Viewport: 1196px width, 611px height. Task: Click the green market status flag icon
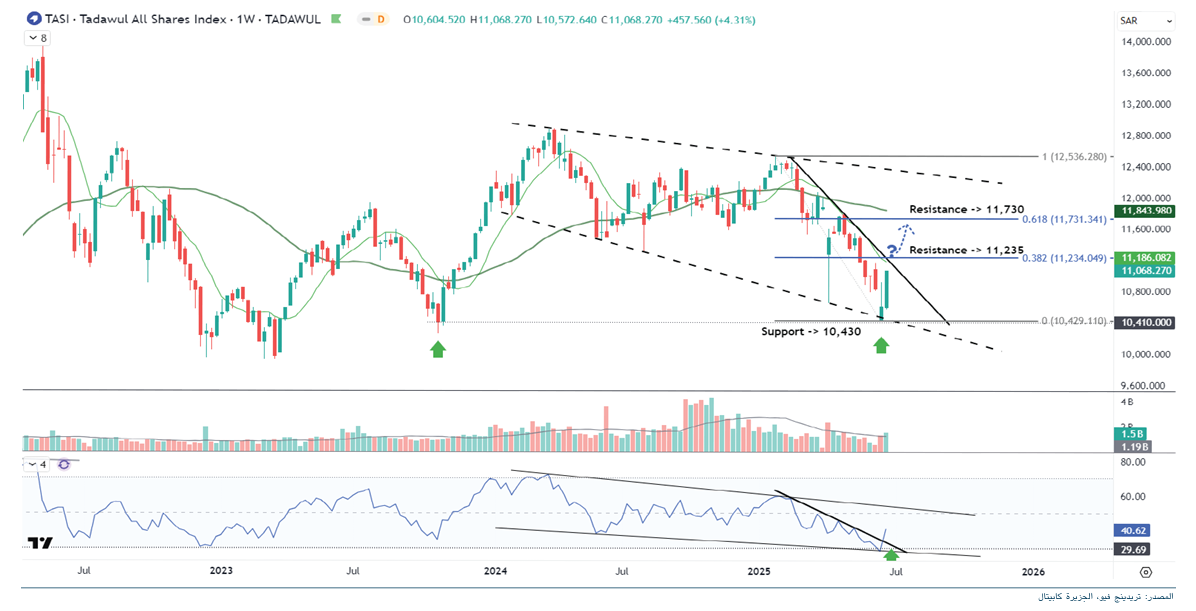[336, 19]
